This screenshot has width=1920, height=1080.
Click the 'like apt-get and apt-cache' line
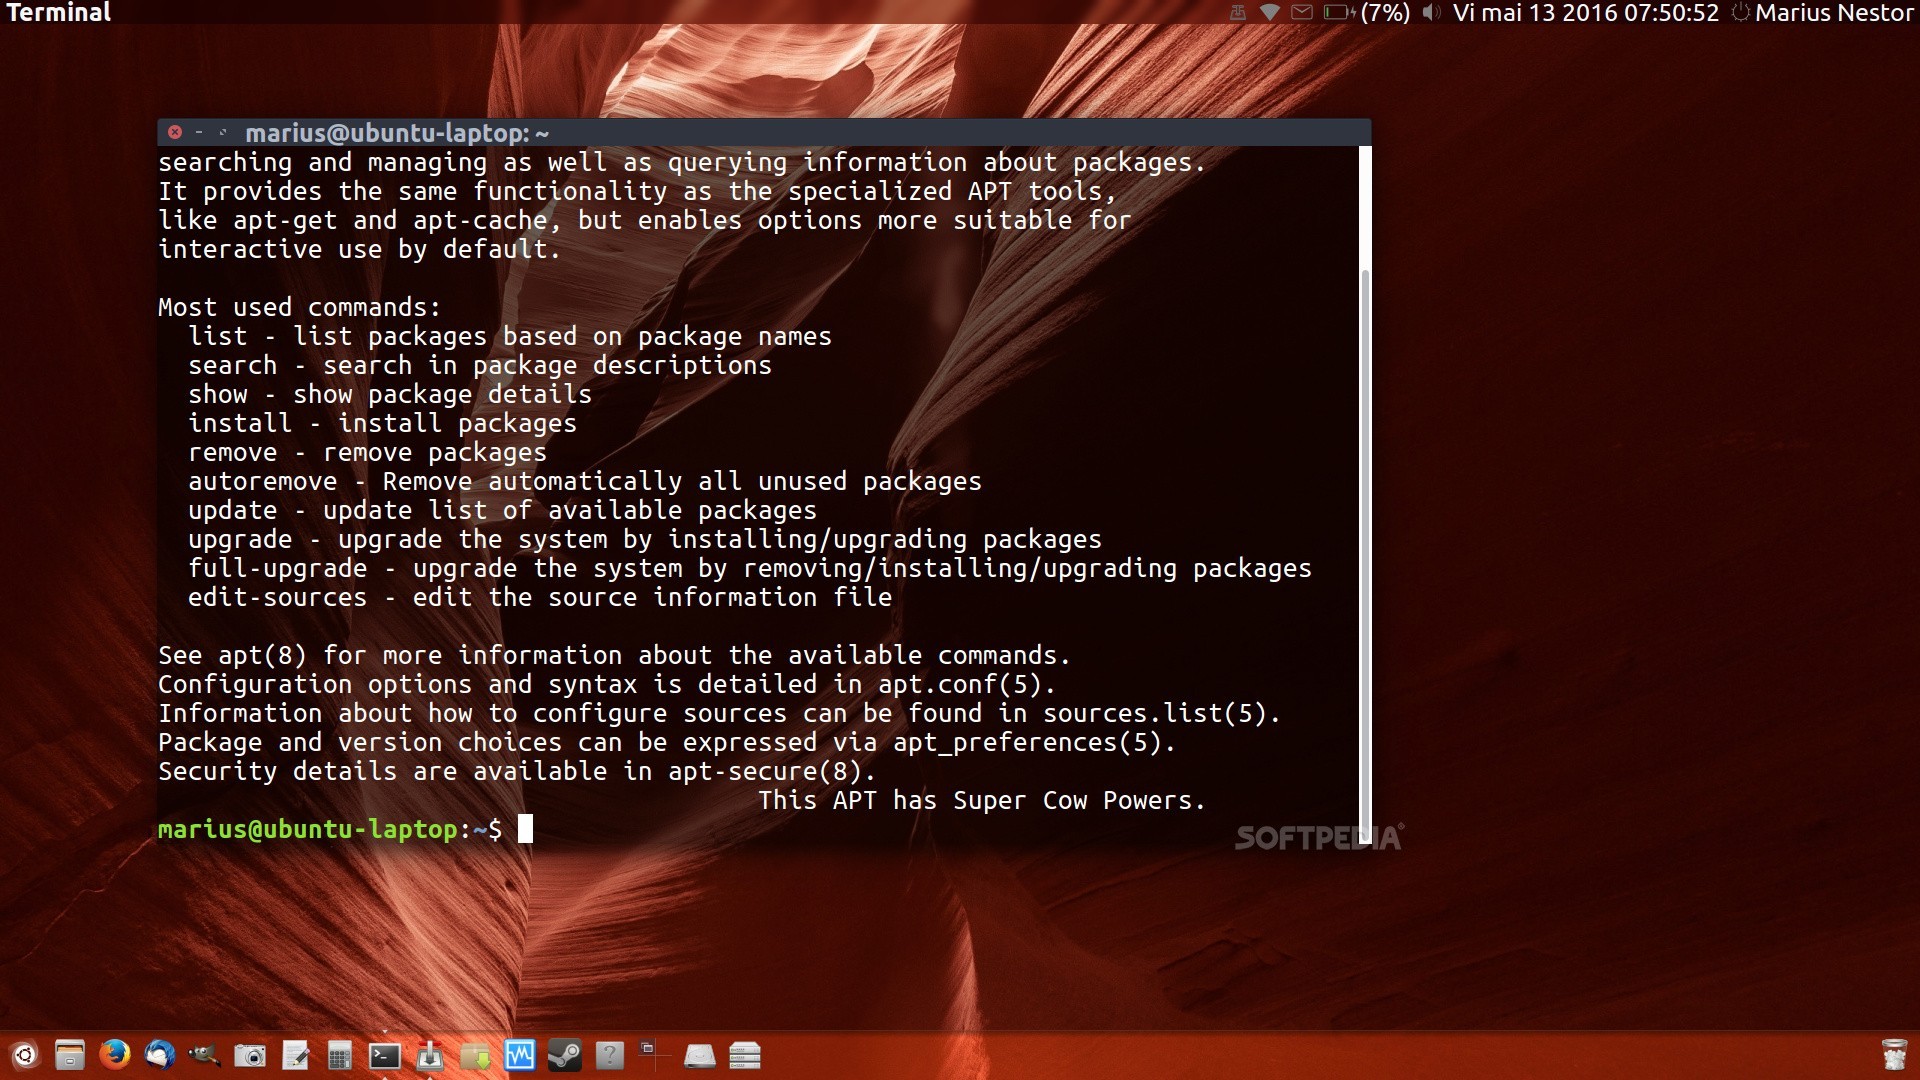(645, 220)
